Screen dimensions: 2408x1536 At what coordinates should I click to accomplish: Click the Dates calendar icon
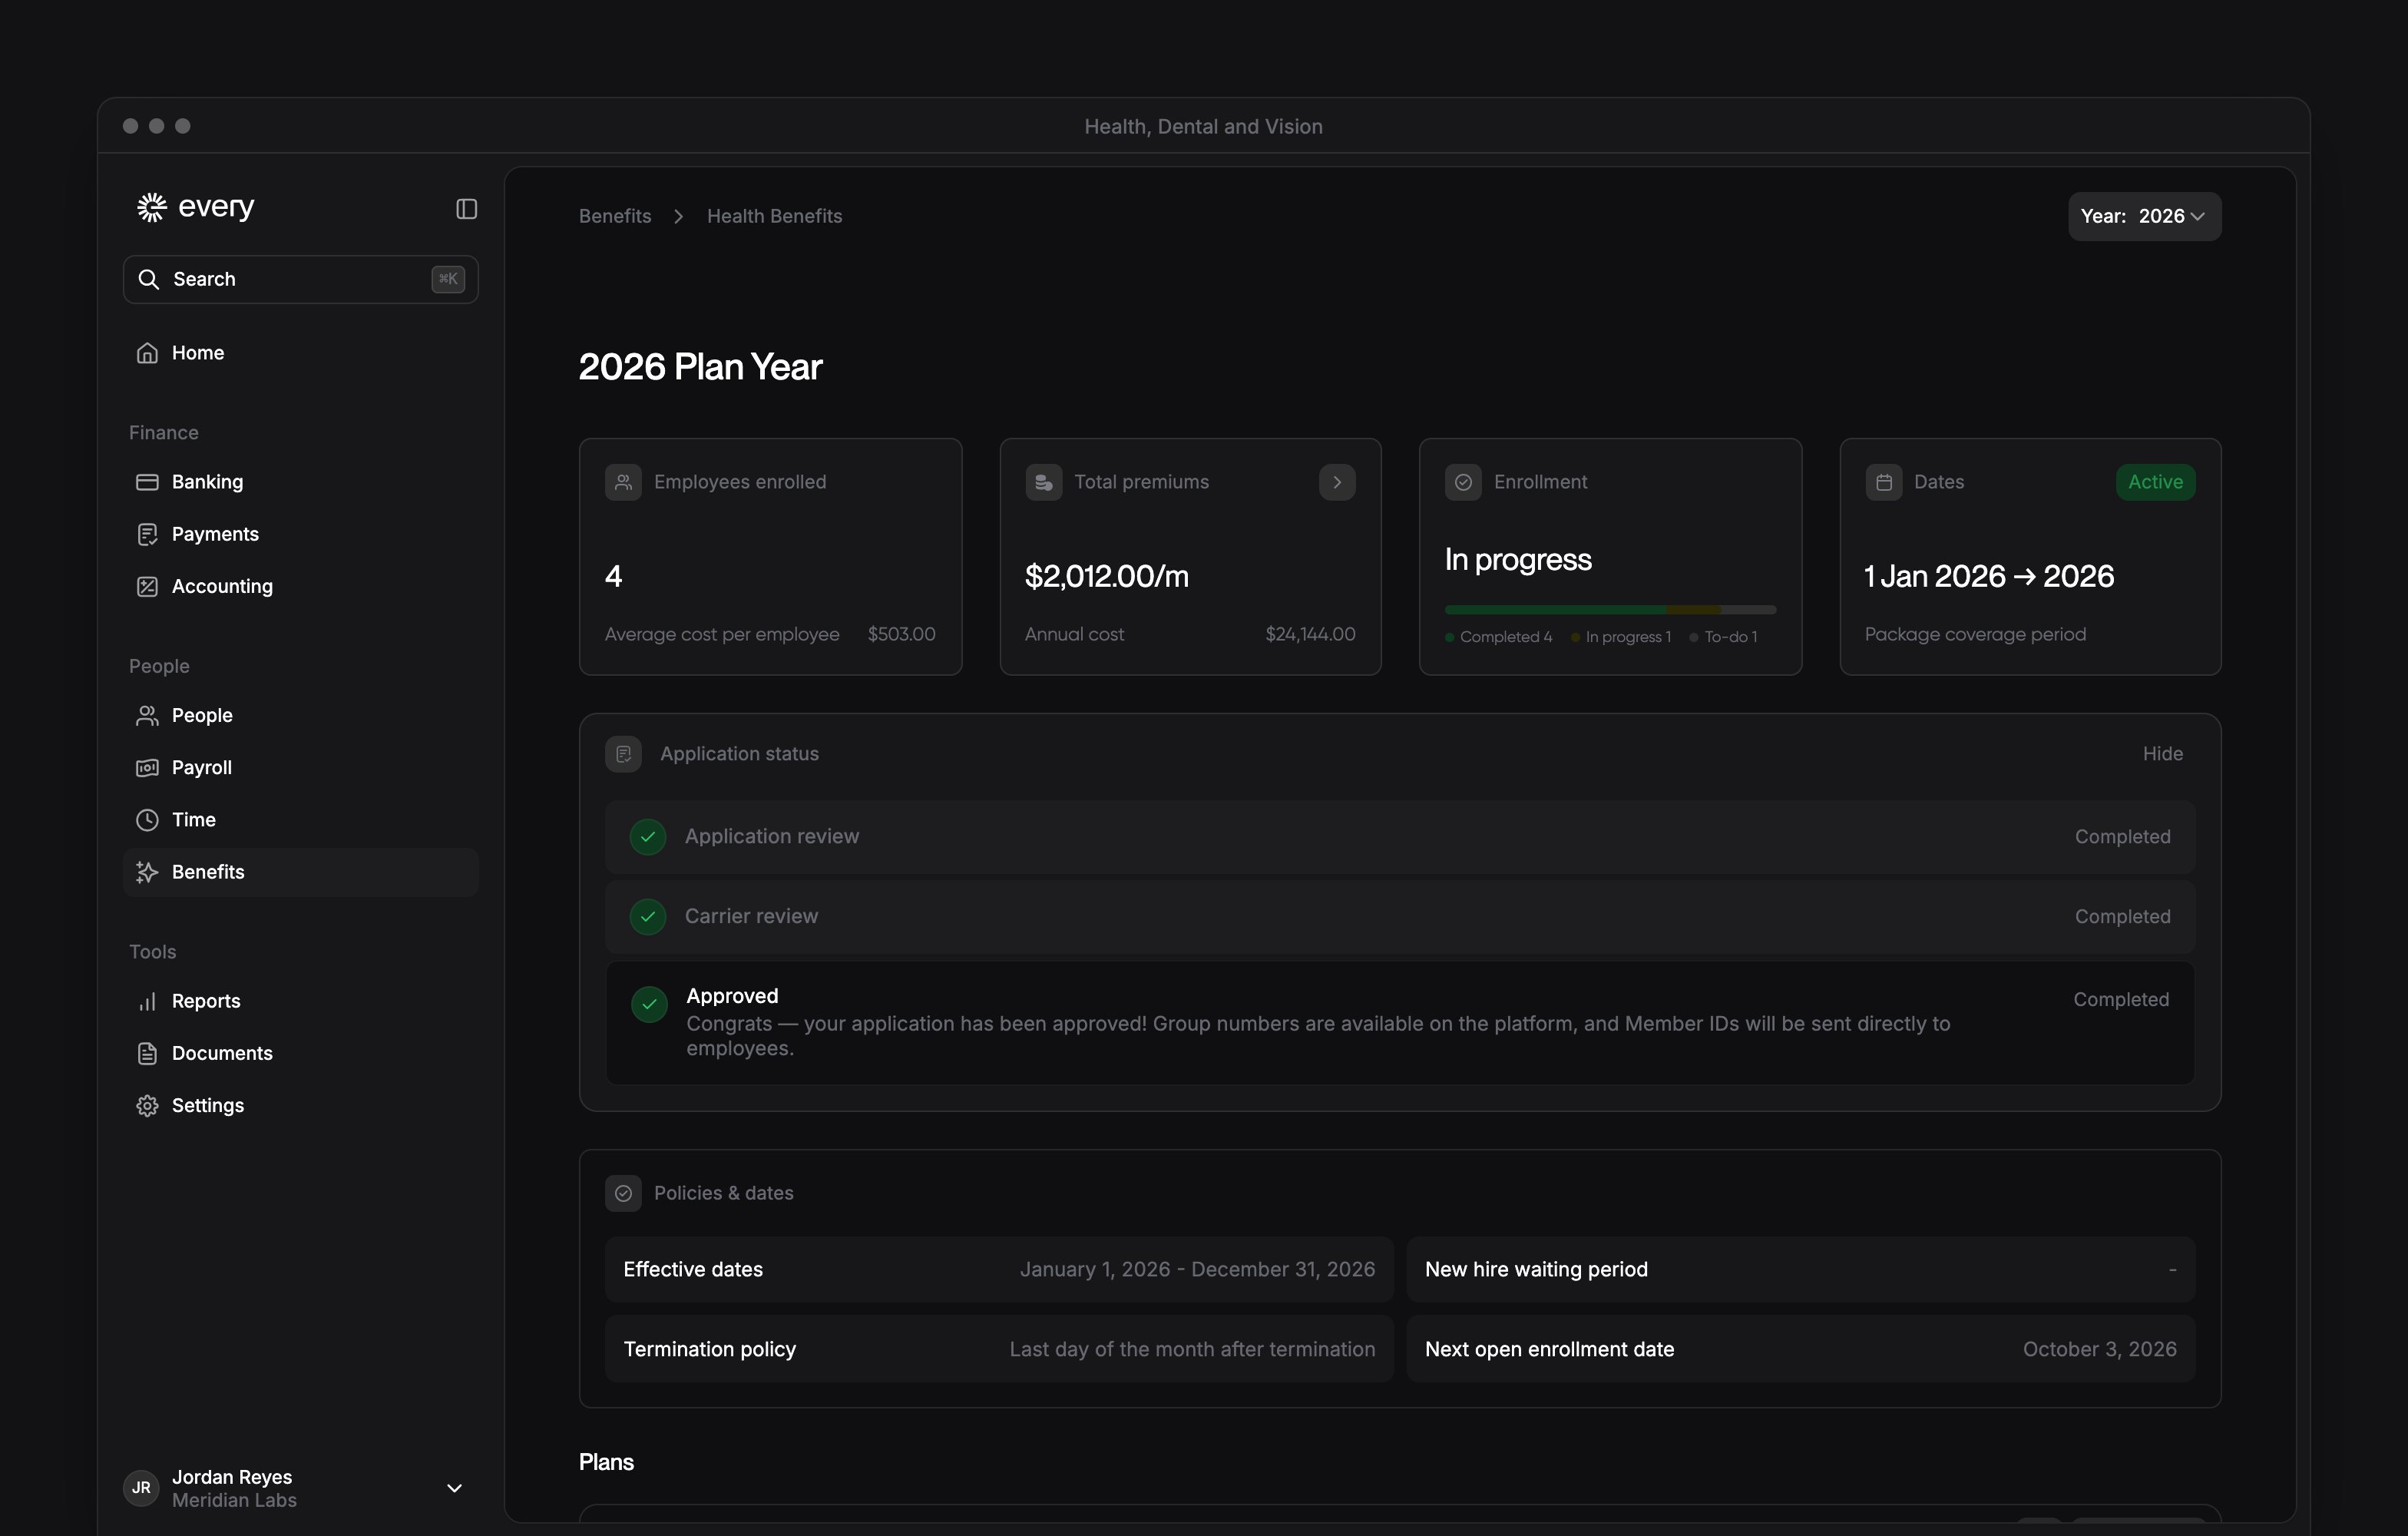click(1883, 482)
